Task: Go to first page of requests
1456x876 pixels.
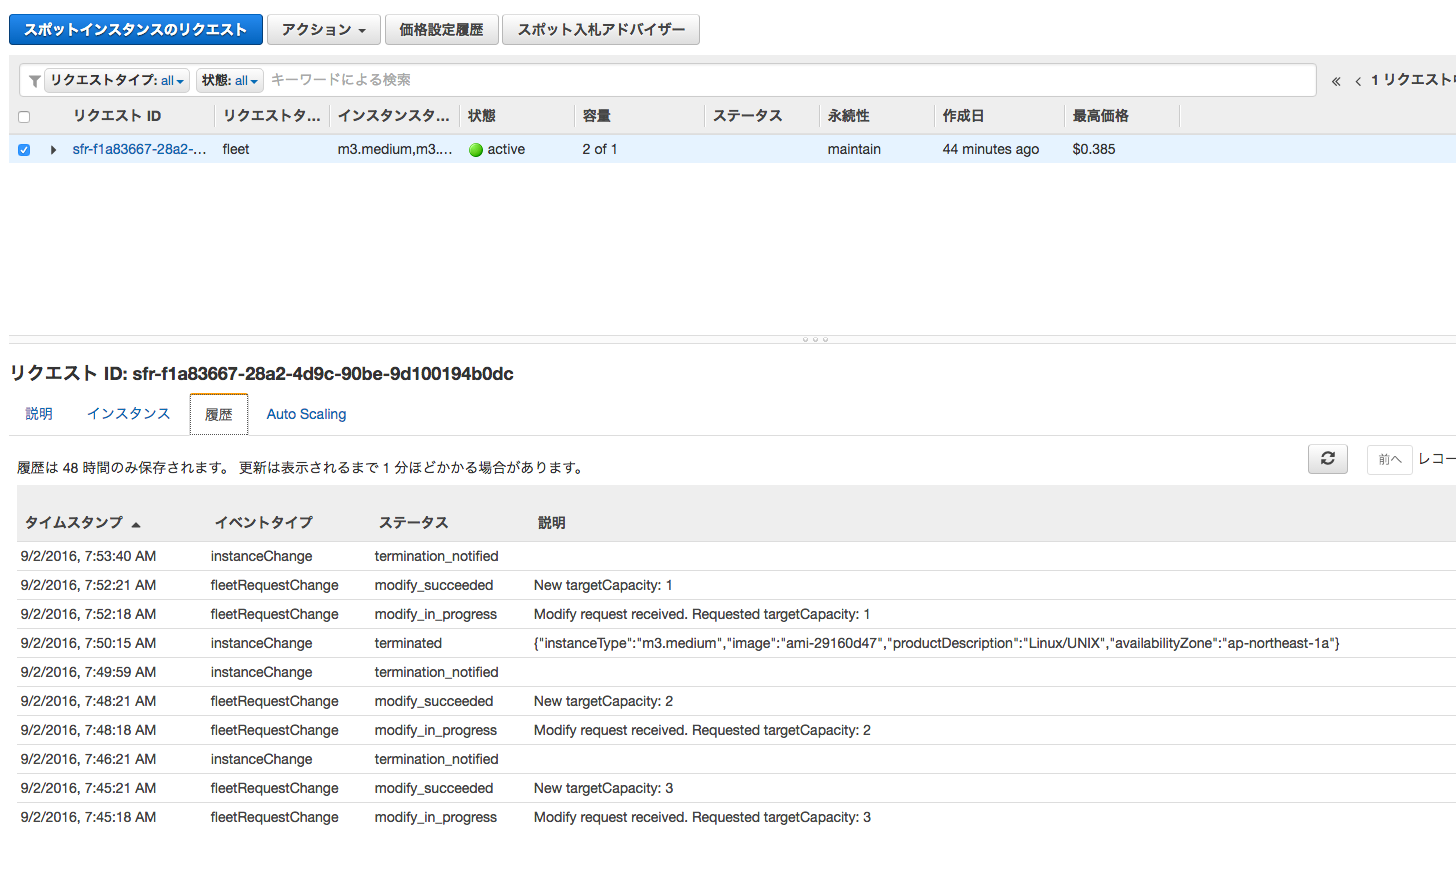Action: 1336,81
